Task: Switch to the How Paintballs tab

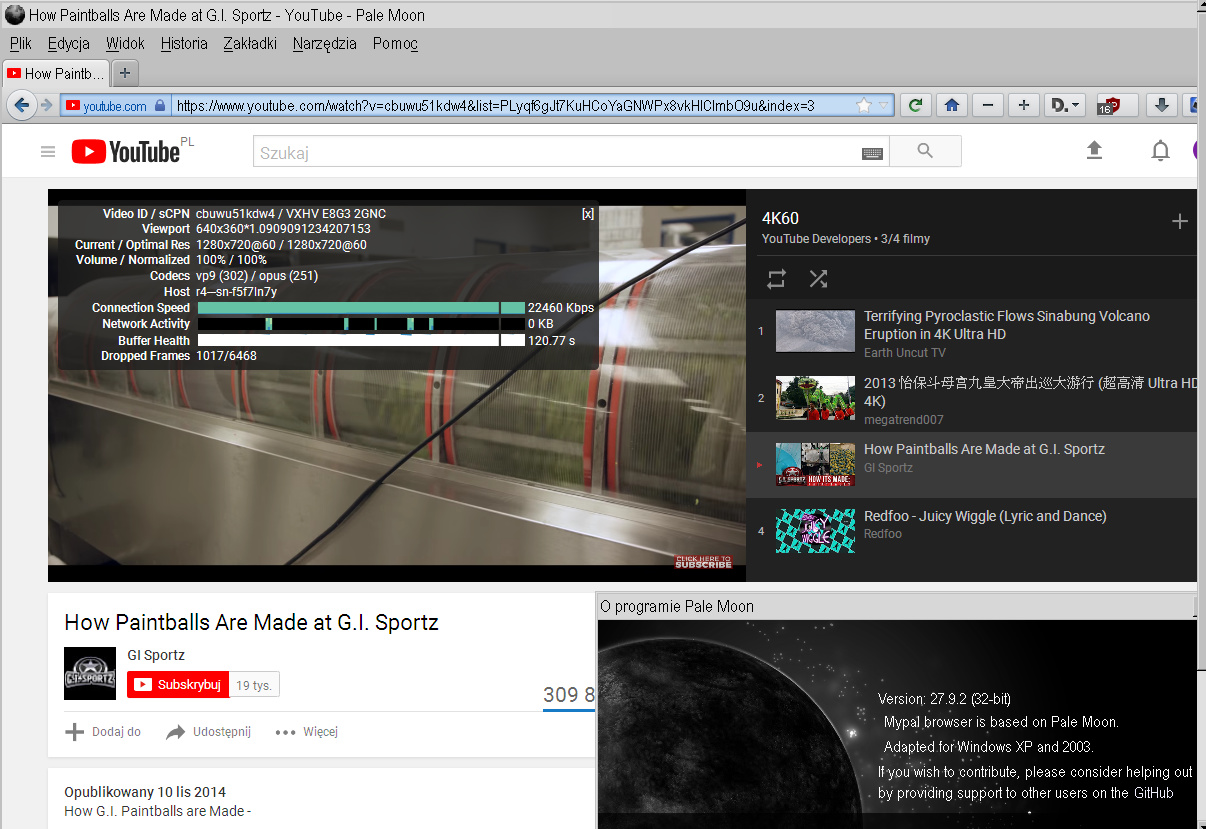Action: pos(56,73)
